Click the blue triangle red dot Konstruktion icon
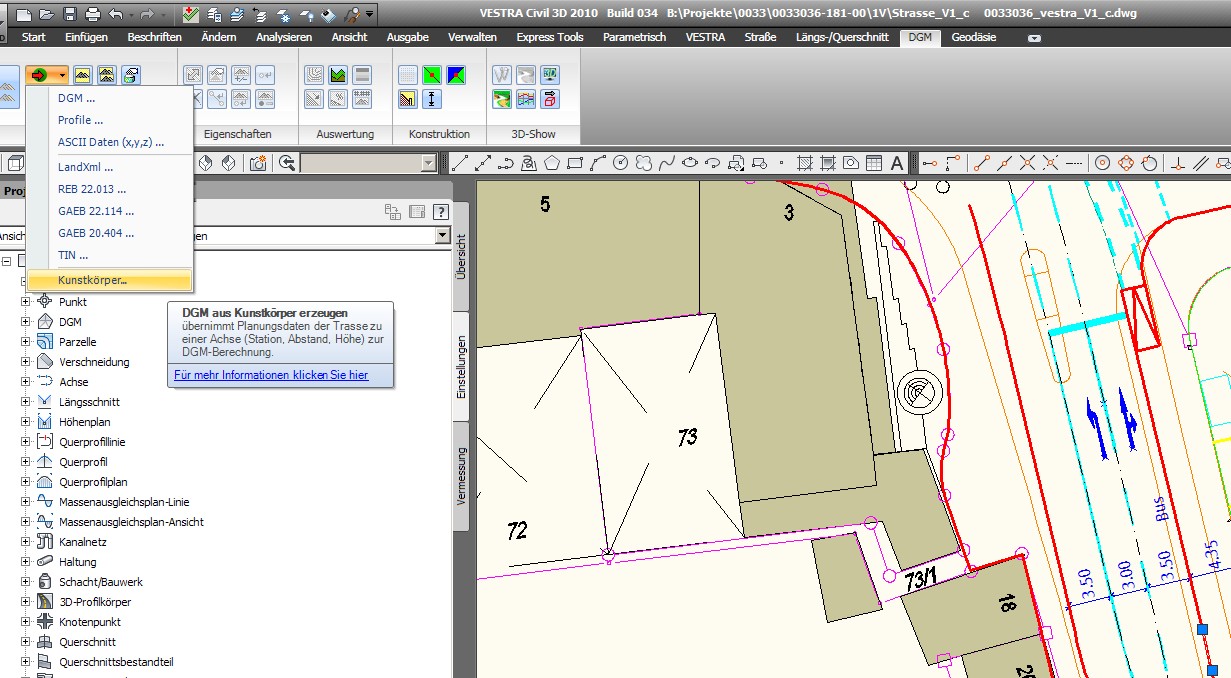 (x=456, y=75)
